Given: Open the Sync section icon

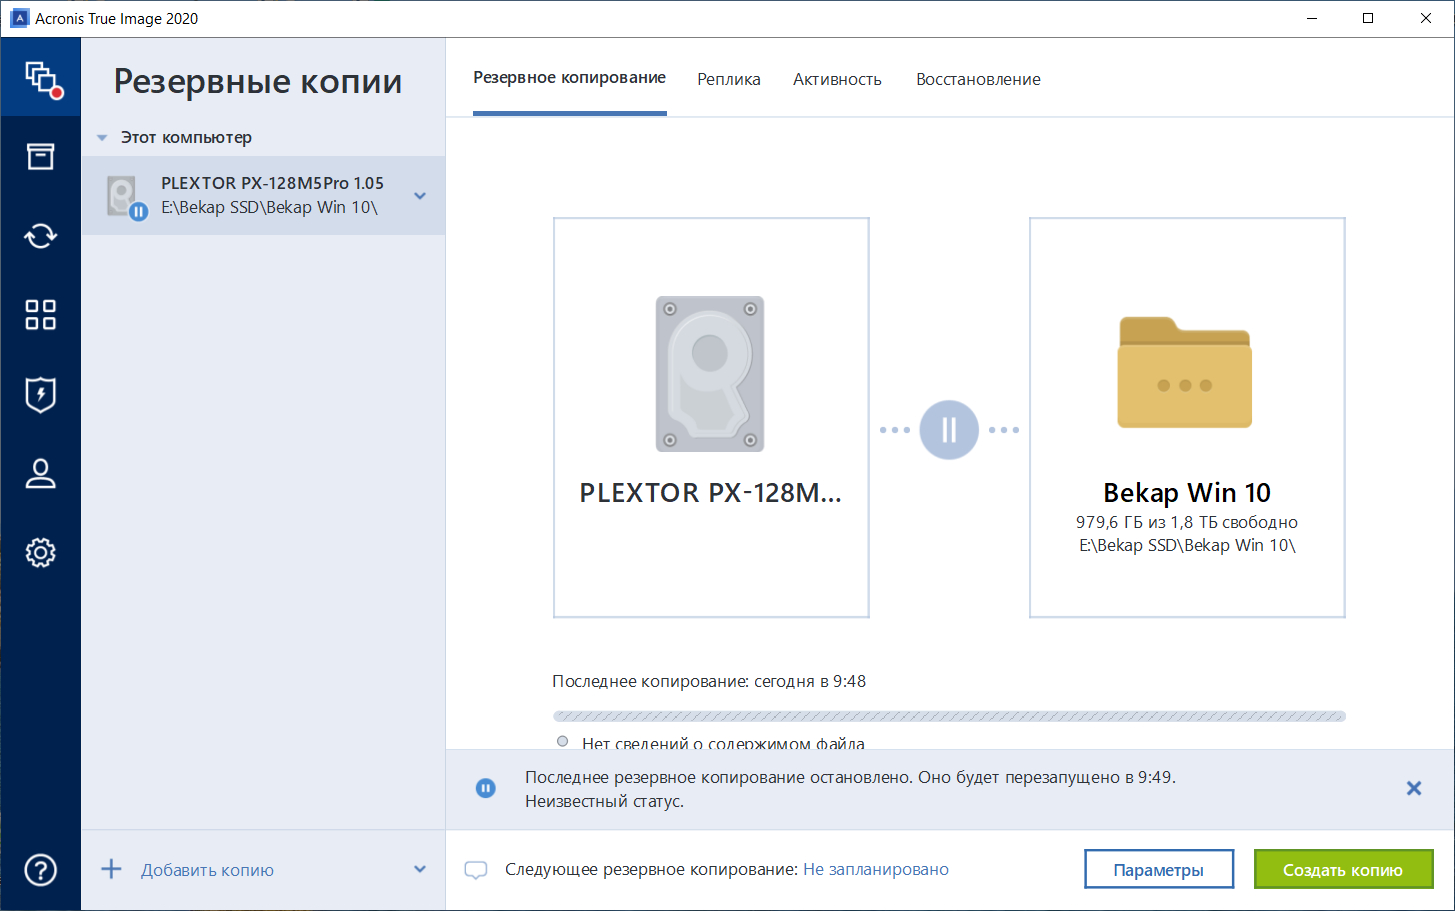Looking at the screenshot, I should (41, 236).
